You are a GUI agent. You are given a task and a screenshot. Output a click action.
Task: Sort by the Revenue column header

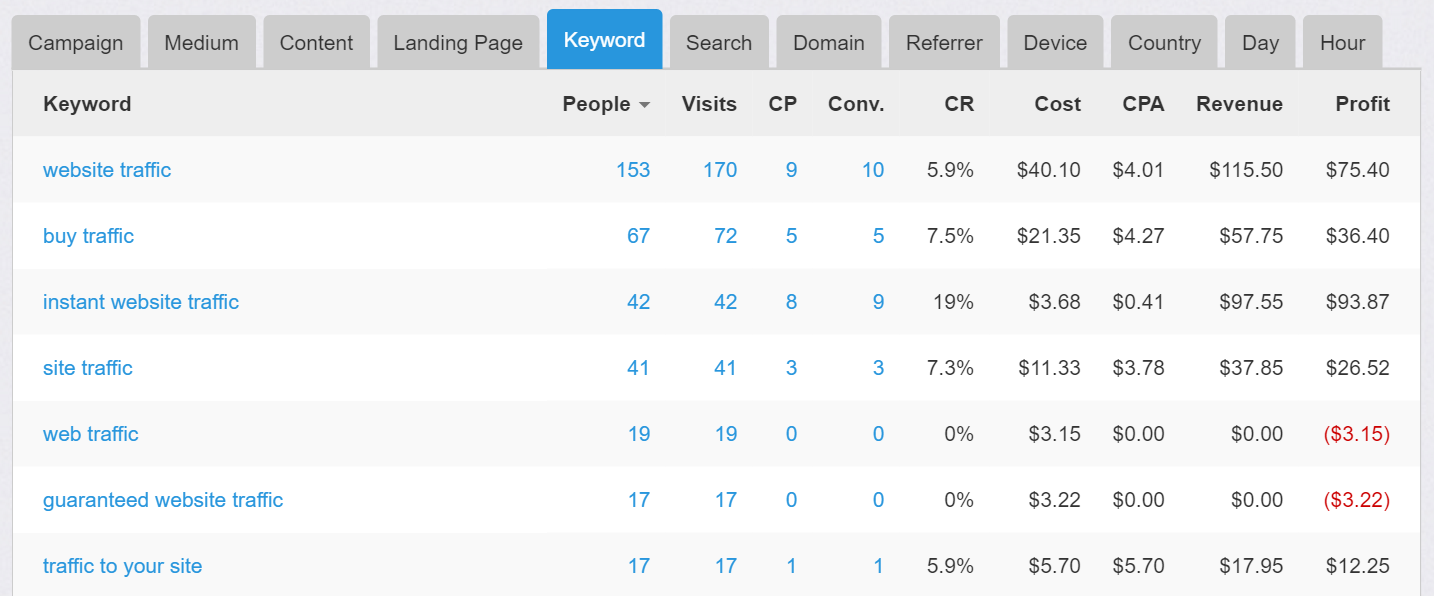(x=1239, y=104)
